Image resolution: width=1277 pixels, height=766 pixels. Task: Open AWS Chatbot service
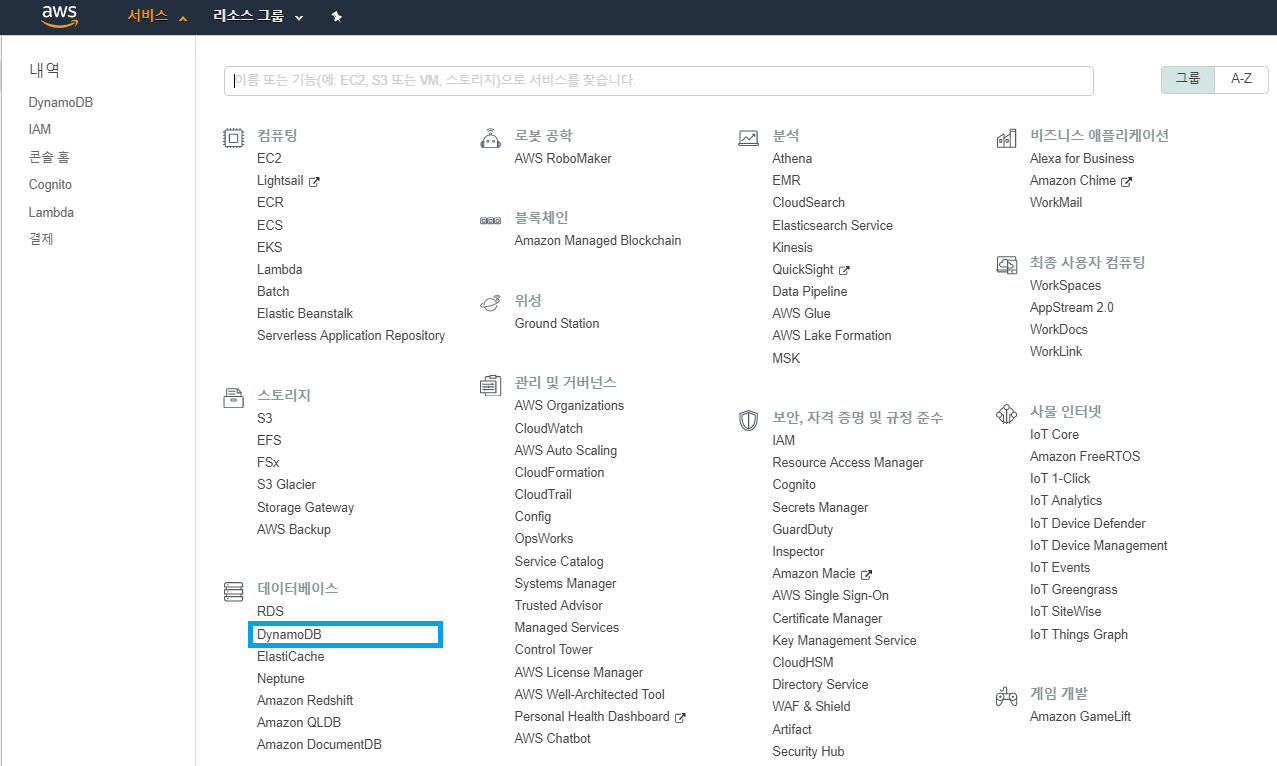[553, 739]
